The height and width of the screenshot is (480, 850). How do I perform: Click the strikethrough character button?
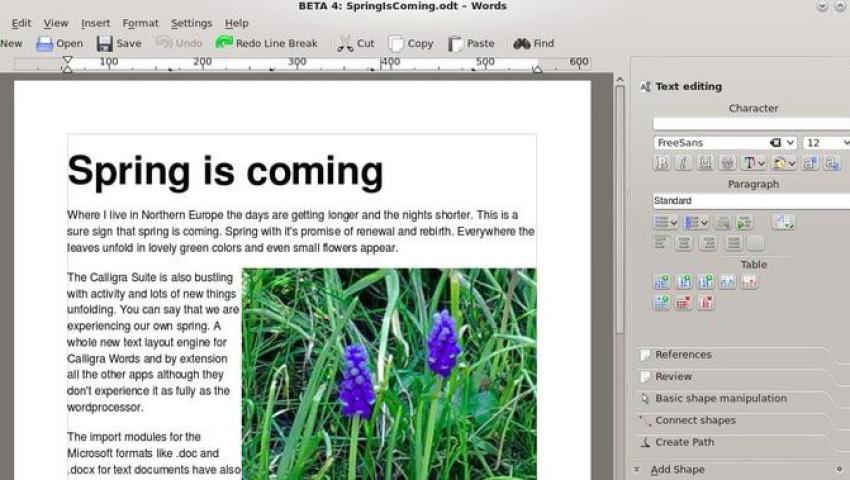pyautogui.click(x=728, y=163)
